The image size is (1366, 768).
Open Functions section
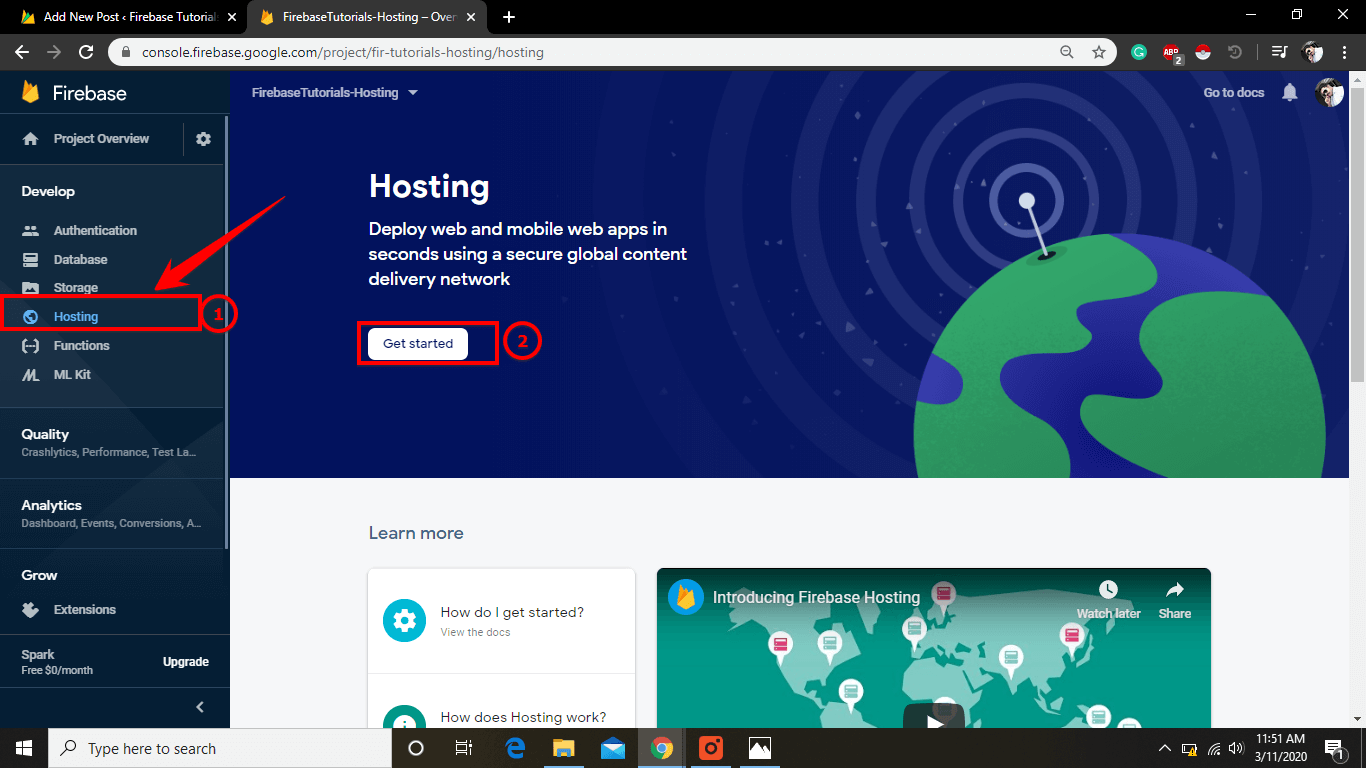(82, 346)
